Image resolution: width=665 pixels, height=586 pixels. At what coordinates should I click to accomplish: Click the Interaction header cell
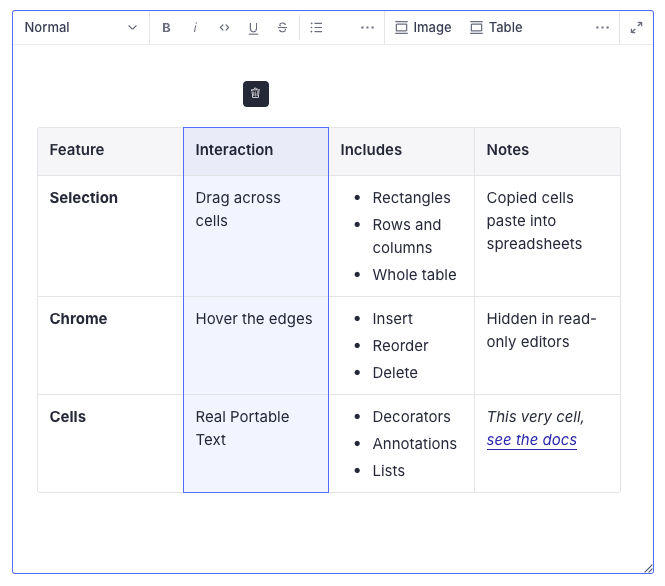(x=256, y=151)
